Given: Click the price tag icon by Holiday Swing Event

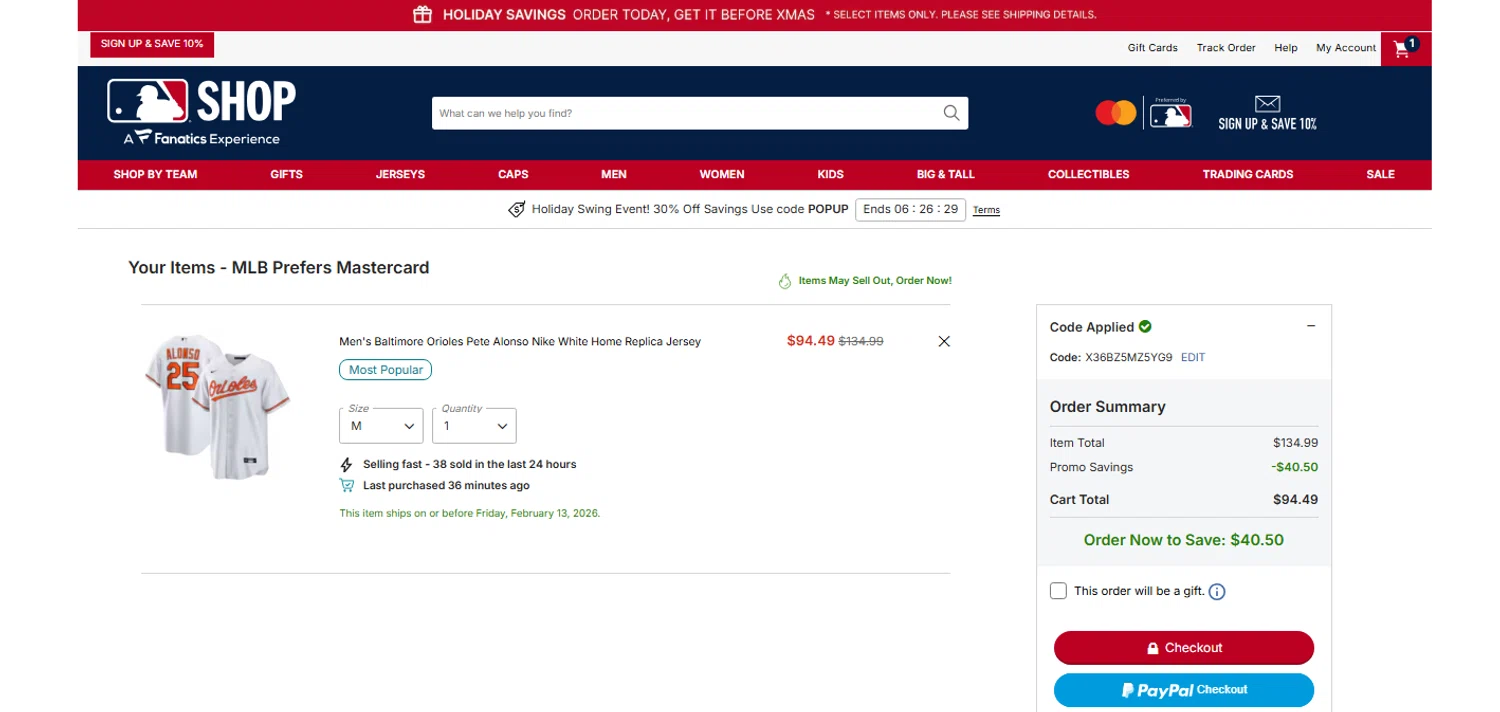Looking at the screenshot, I should tap(517, 210).
